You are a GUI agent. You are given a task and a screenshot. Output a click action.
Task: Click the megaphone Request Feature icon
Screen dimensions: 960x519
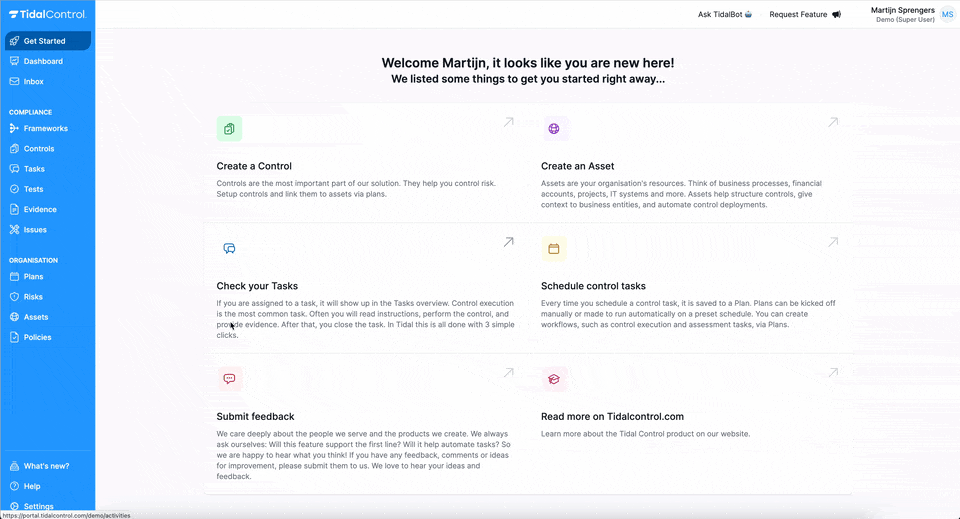(836, 15)
